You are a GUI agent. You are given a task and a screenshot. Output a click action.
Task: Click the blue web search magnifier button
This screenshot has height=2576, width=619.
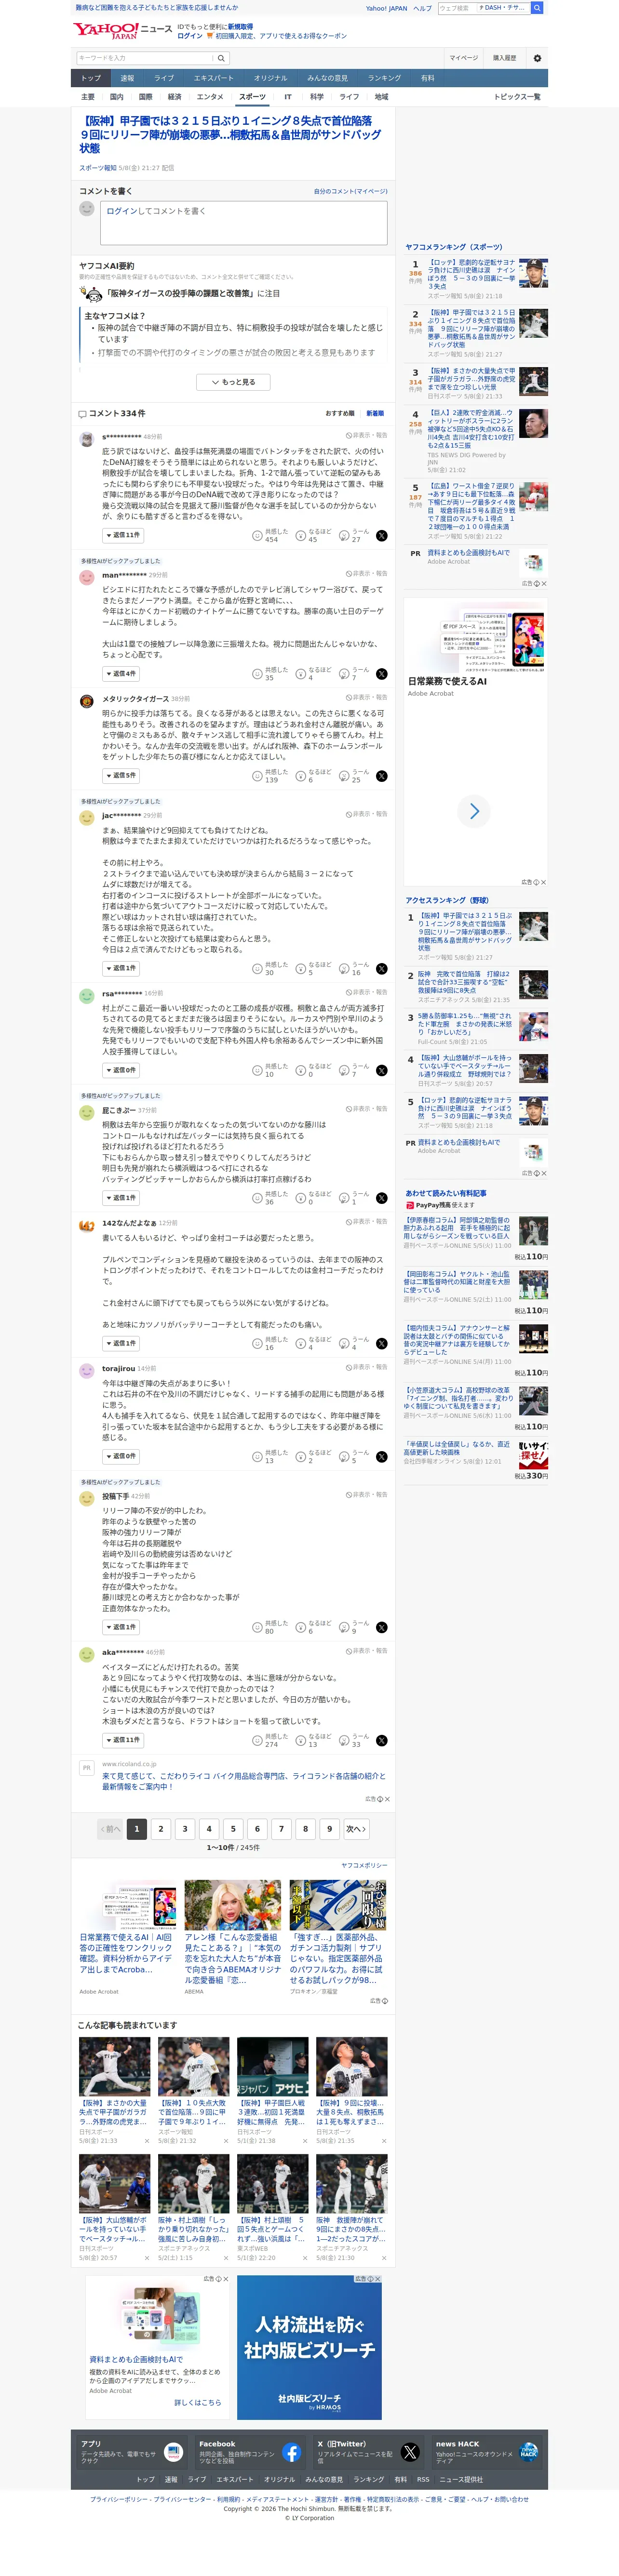[537, 8]
